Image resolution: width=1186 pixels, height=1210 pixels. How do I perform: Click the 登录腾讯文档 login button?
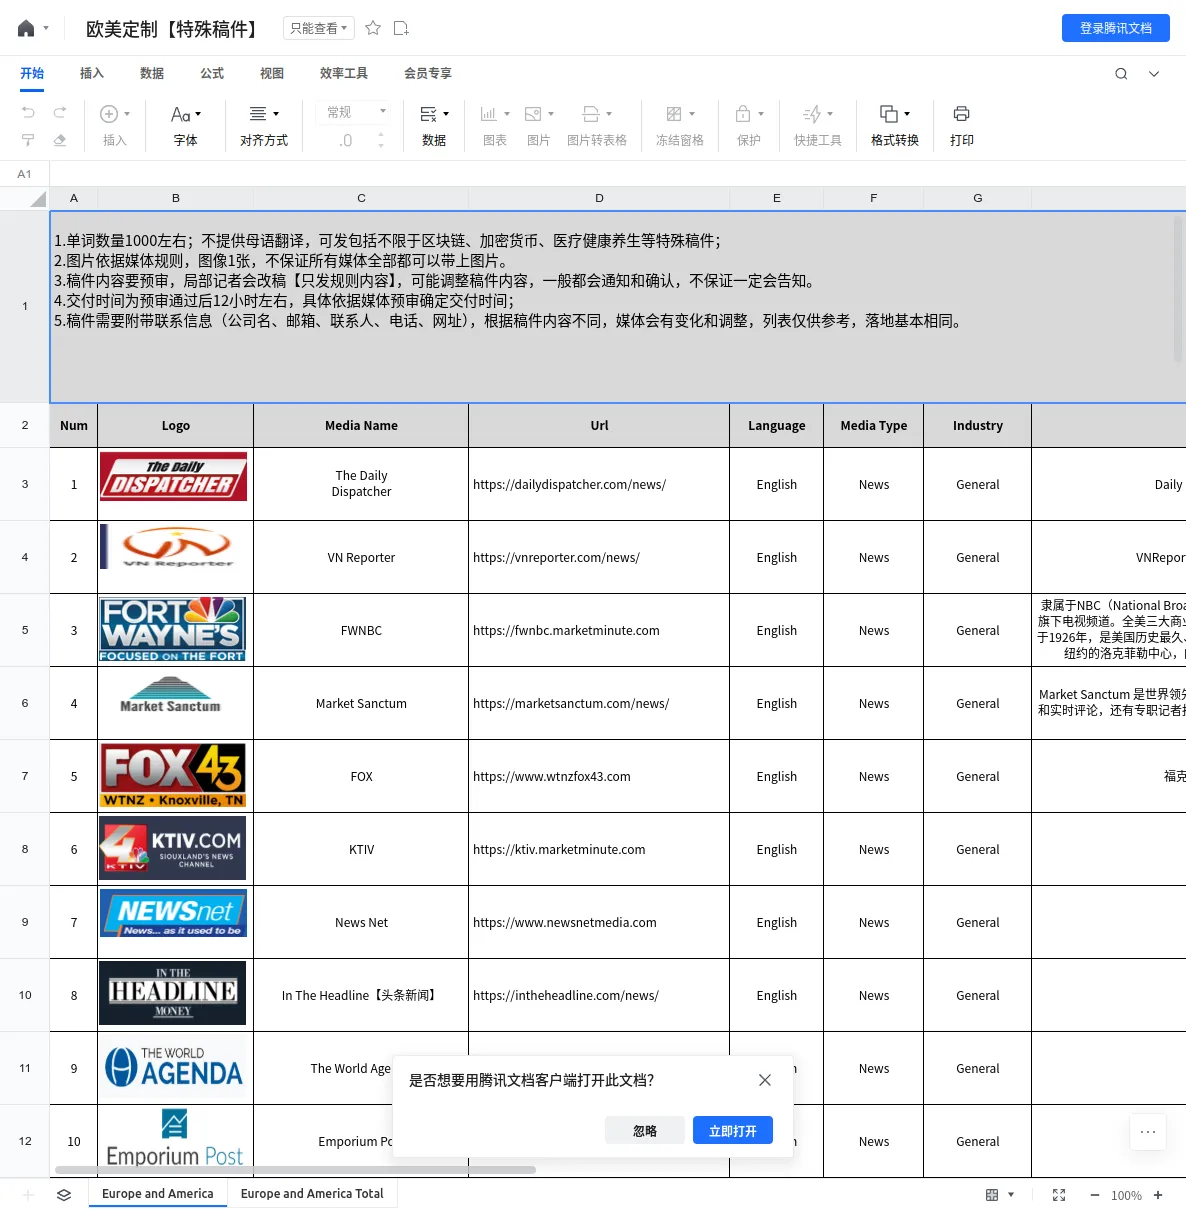1116,28
